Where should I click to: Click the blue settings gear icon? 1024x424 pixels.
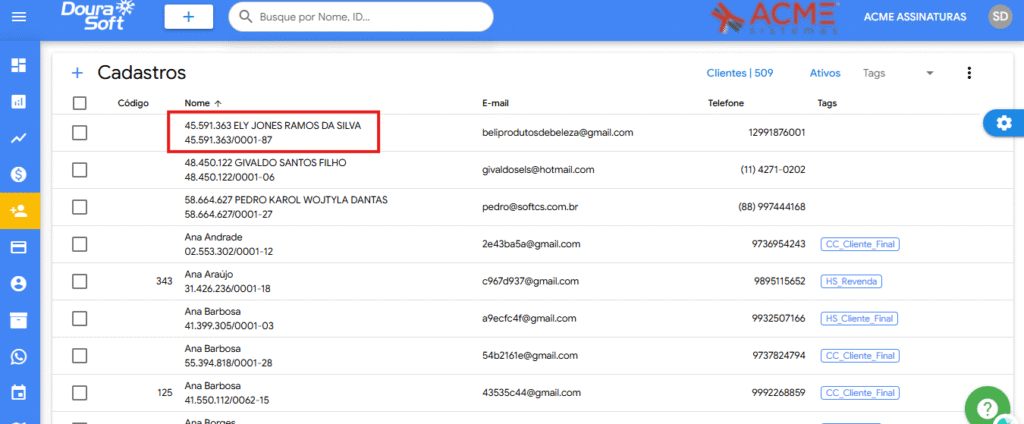pyautogui.click(x=1003, y=122)
